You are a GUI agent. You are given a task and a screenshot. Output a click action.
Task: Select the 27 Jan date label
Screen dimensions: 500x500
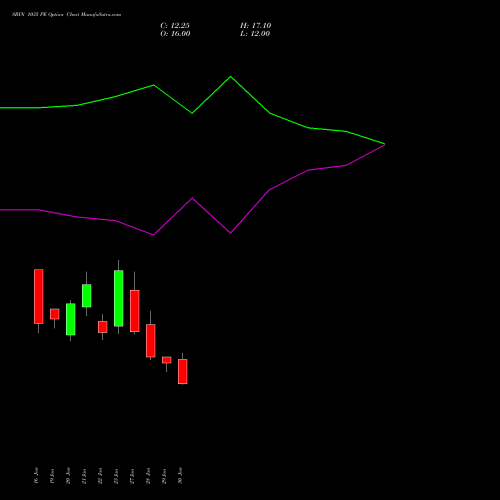[132, 476]
